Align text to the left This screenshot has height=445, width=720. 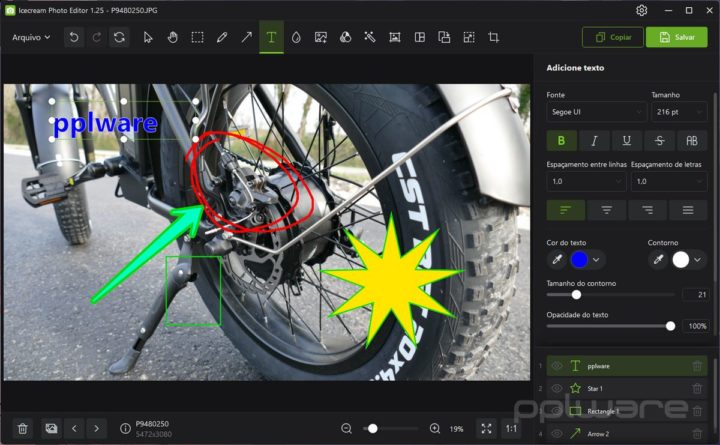point(566,210)
